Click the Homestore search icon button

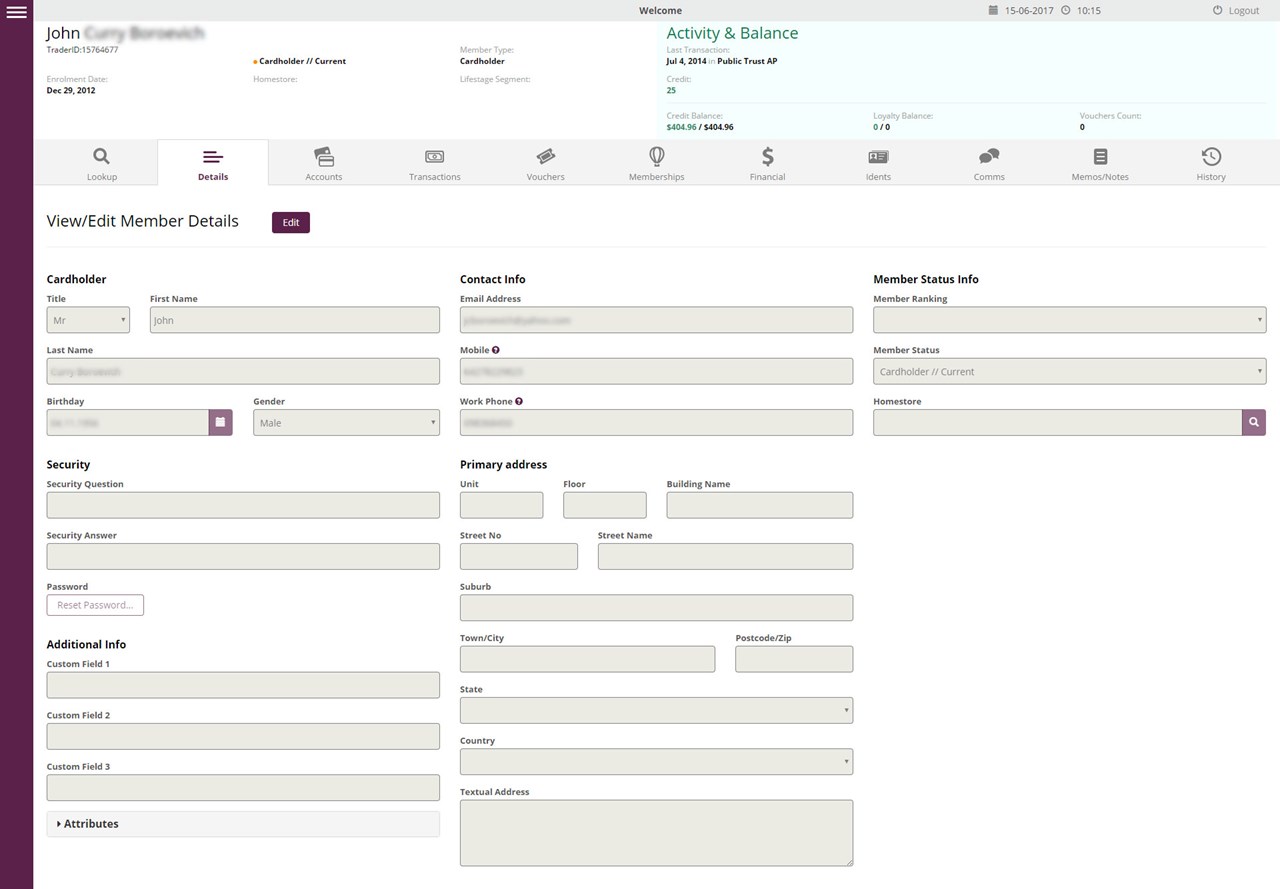pyautogui.click(x=1254, y=422)
